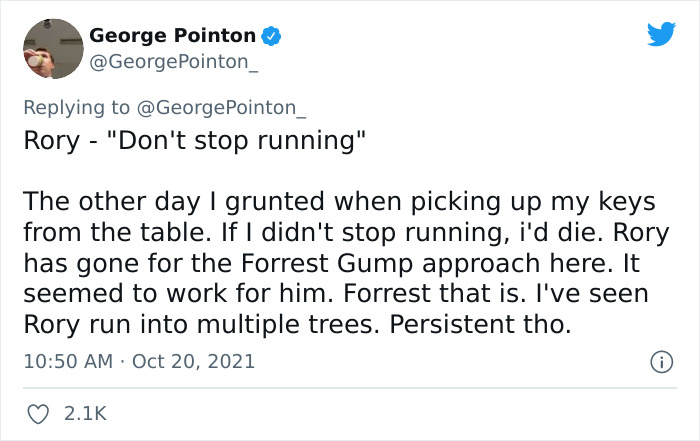This screenshot has width=700, height=441.
Task: Click the @GeorgePointon_ mention after Replying to
Action: [x=224, y=107]
